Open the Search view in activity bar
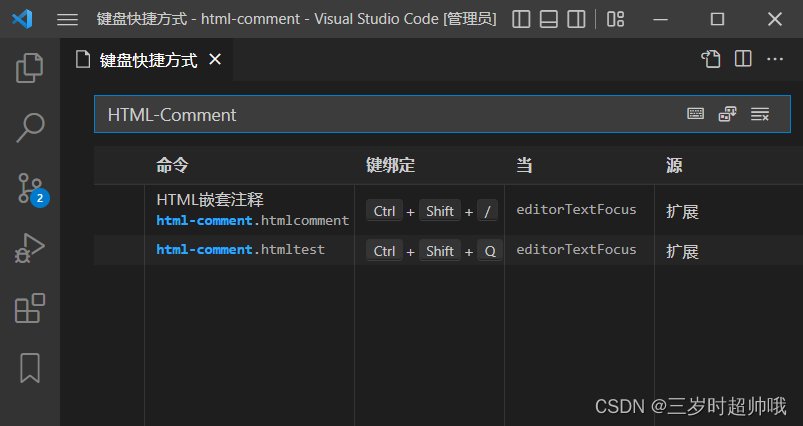This screenshot has height=426, width=803. (x=30, y=127)
